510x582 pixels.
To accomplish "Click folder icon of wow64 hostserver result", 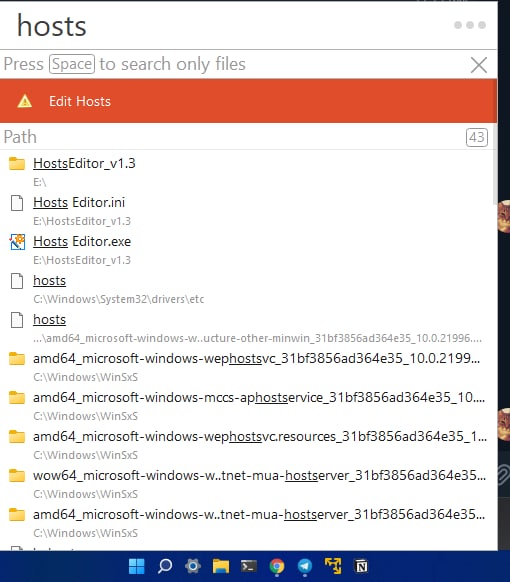I will click(17, 475).
